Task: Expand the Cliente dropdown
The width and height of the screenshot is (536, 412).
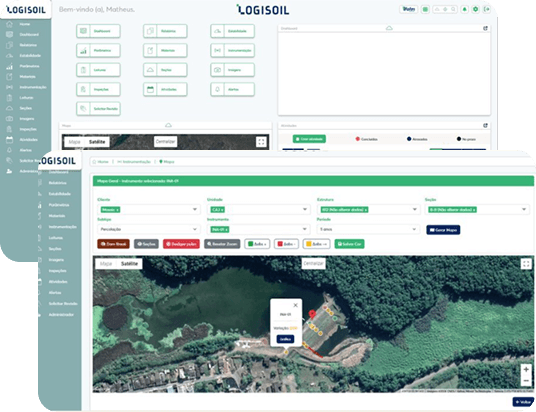Action: 149,209
